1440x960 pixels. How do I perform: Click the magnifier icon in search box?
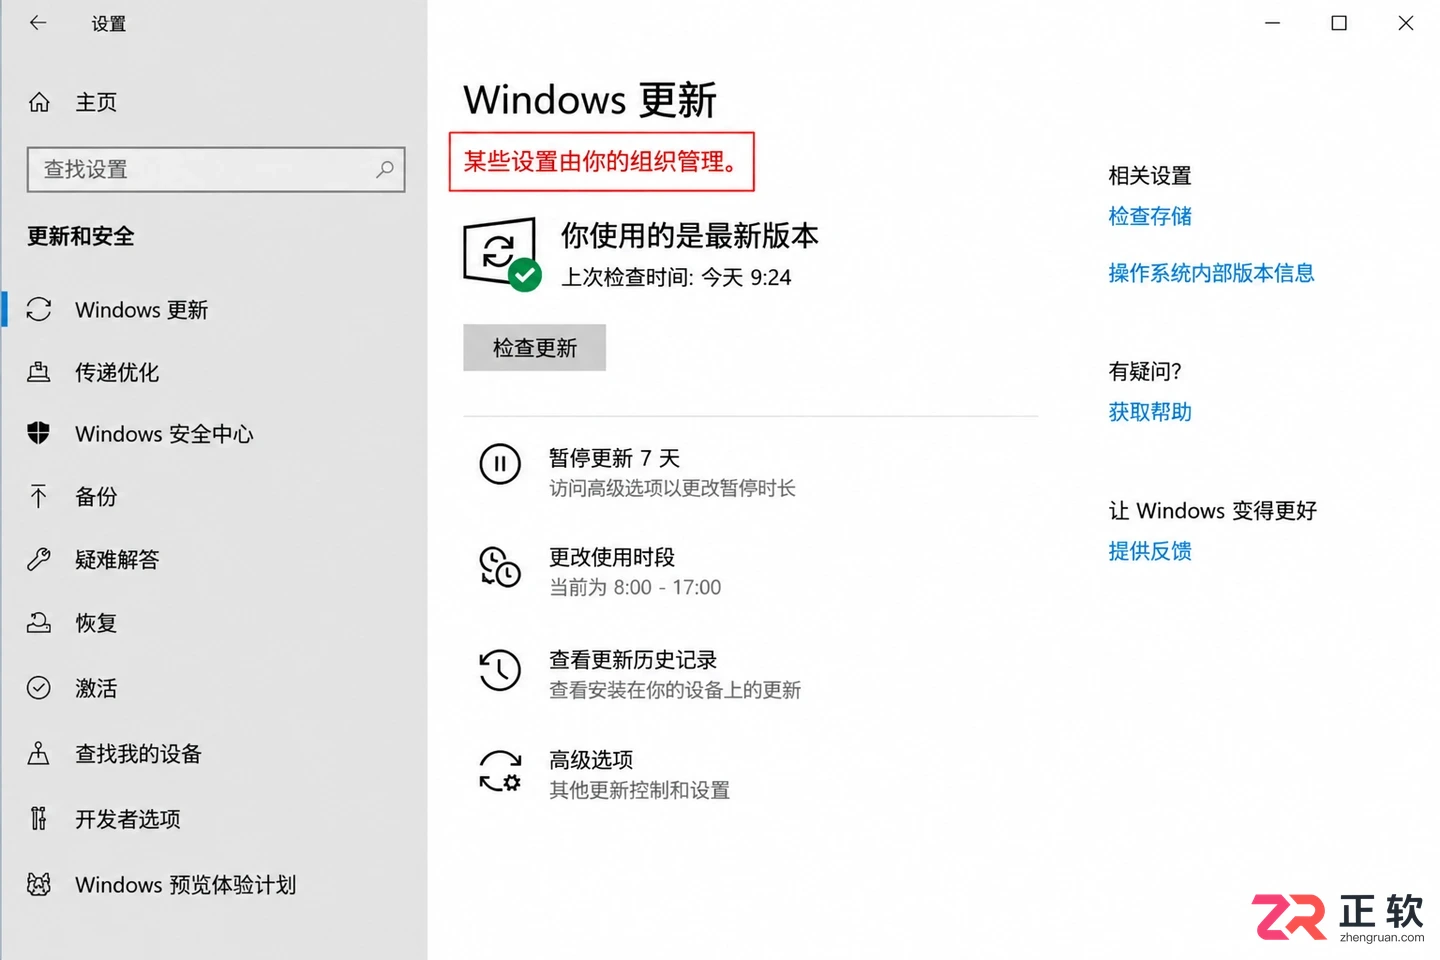(x=384, y=169)
